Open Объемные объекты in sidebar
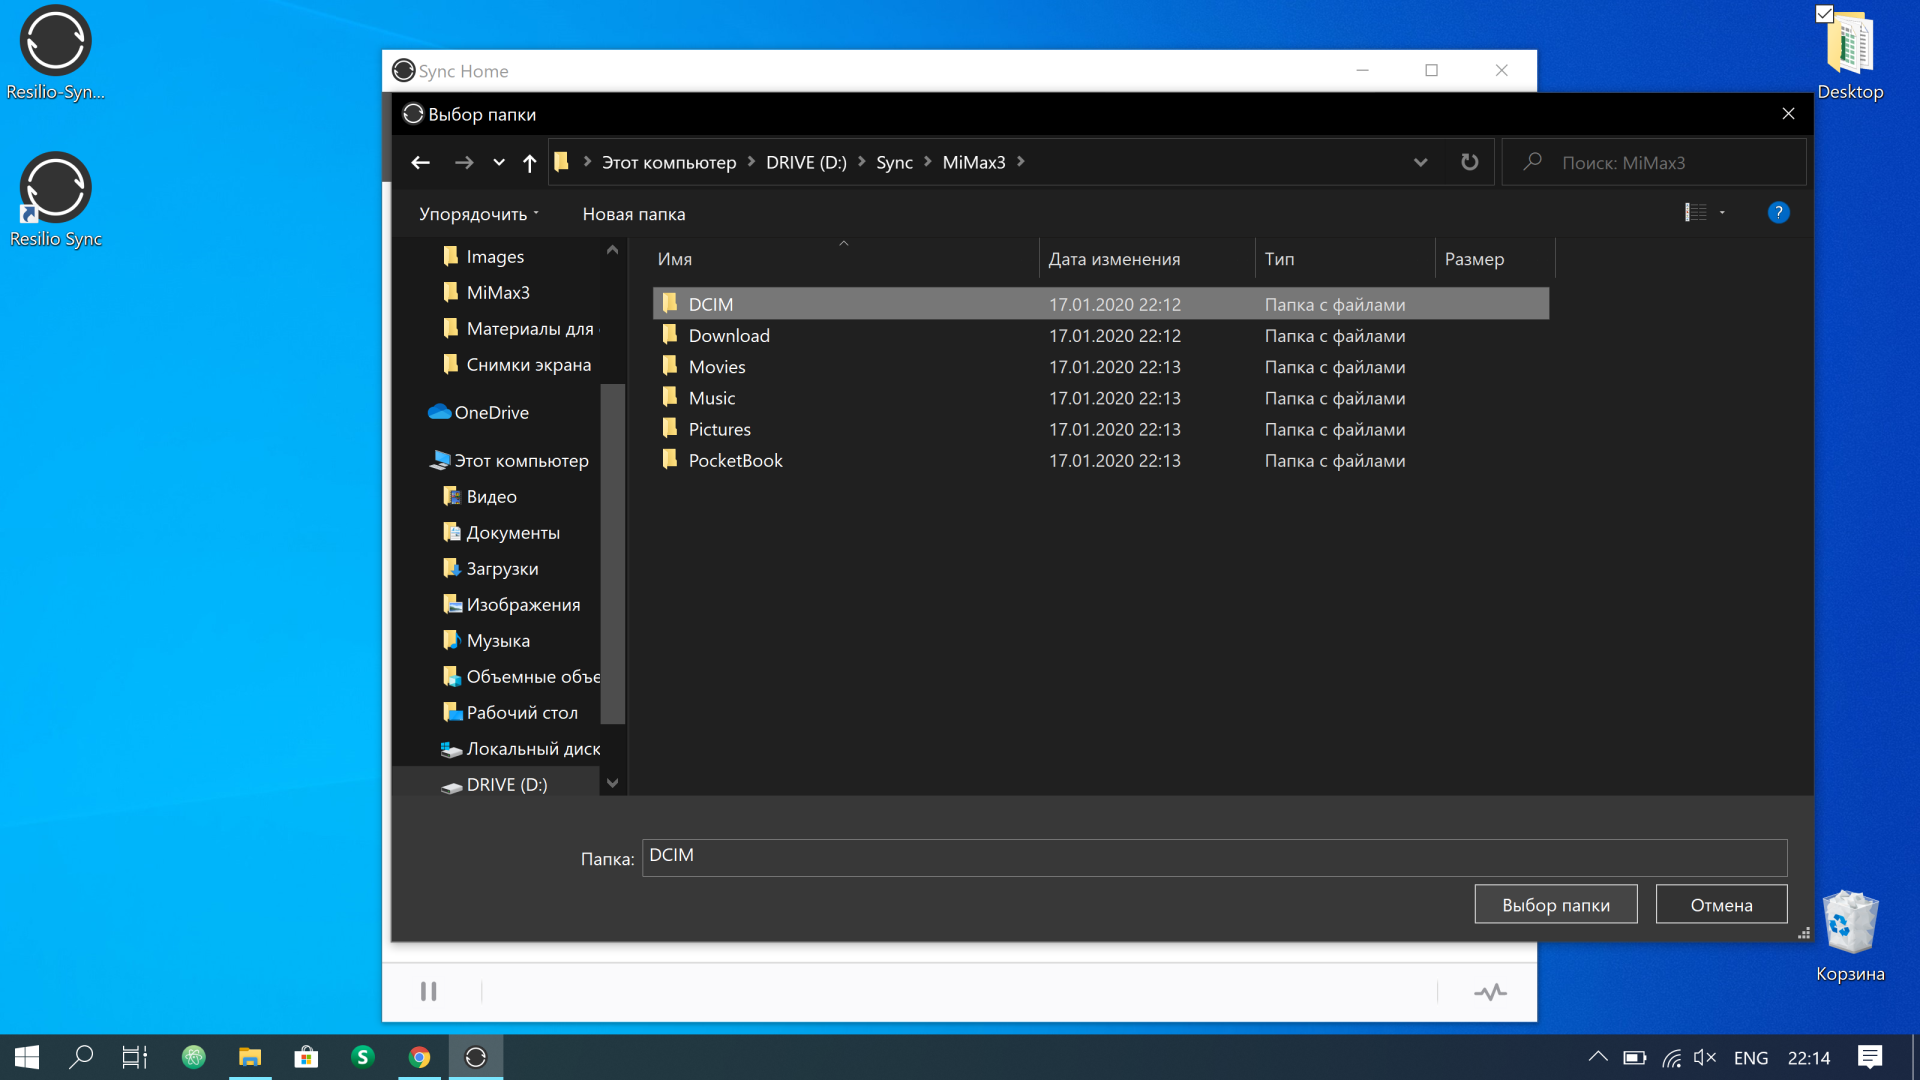This screenshot has height=1080, width=1920. tap(521, 676)
